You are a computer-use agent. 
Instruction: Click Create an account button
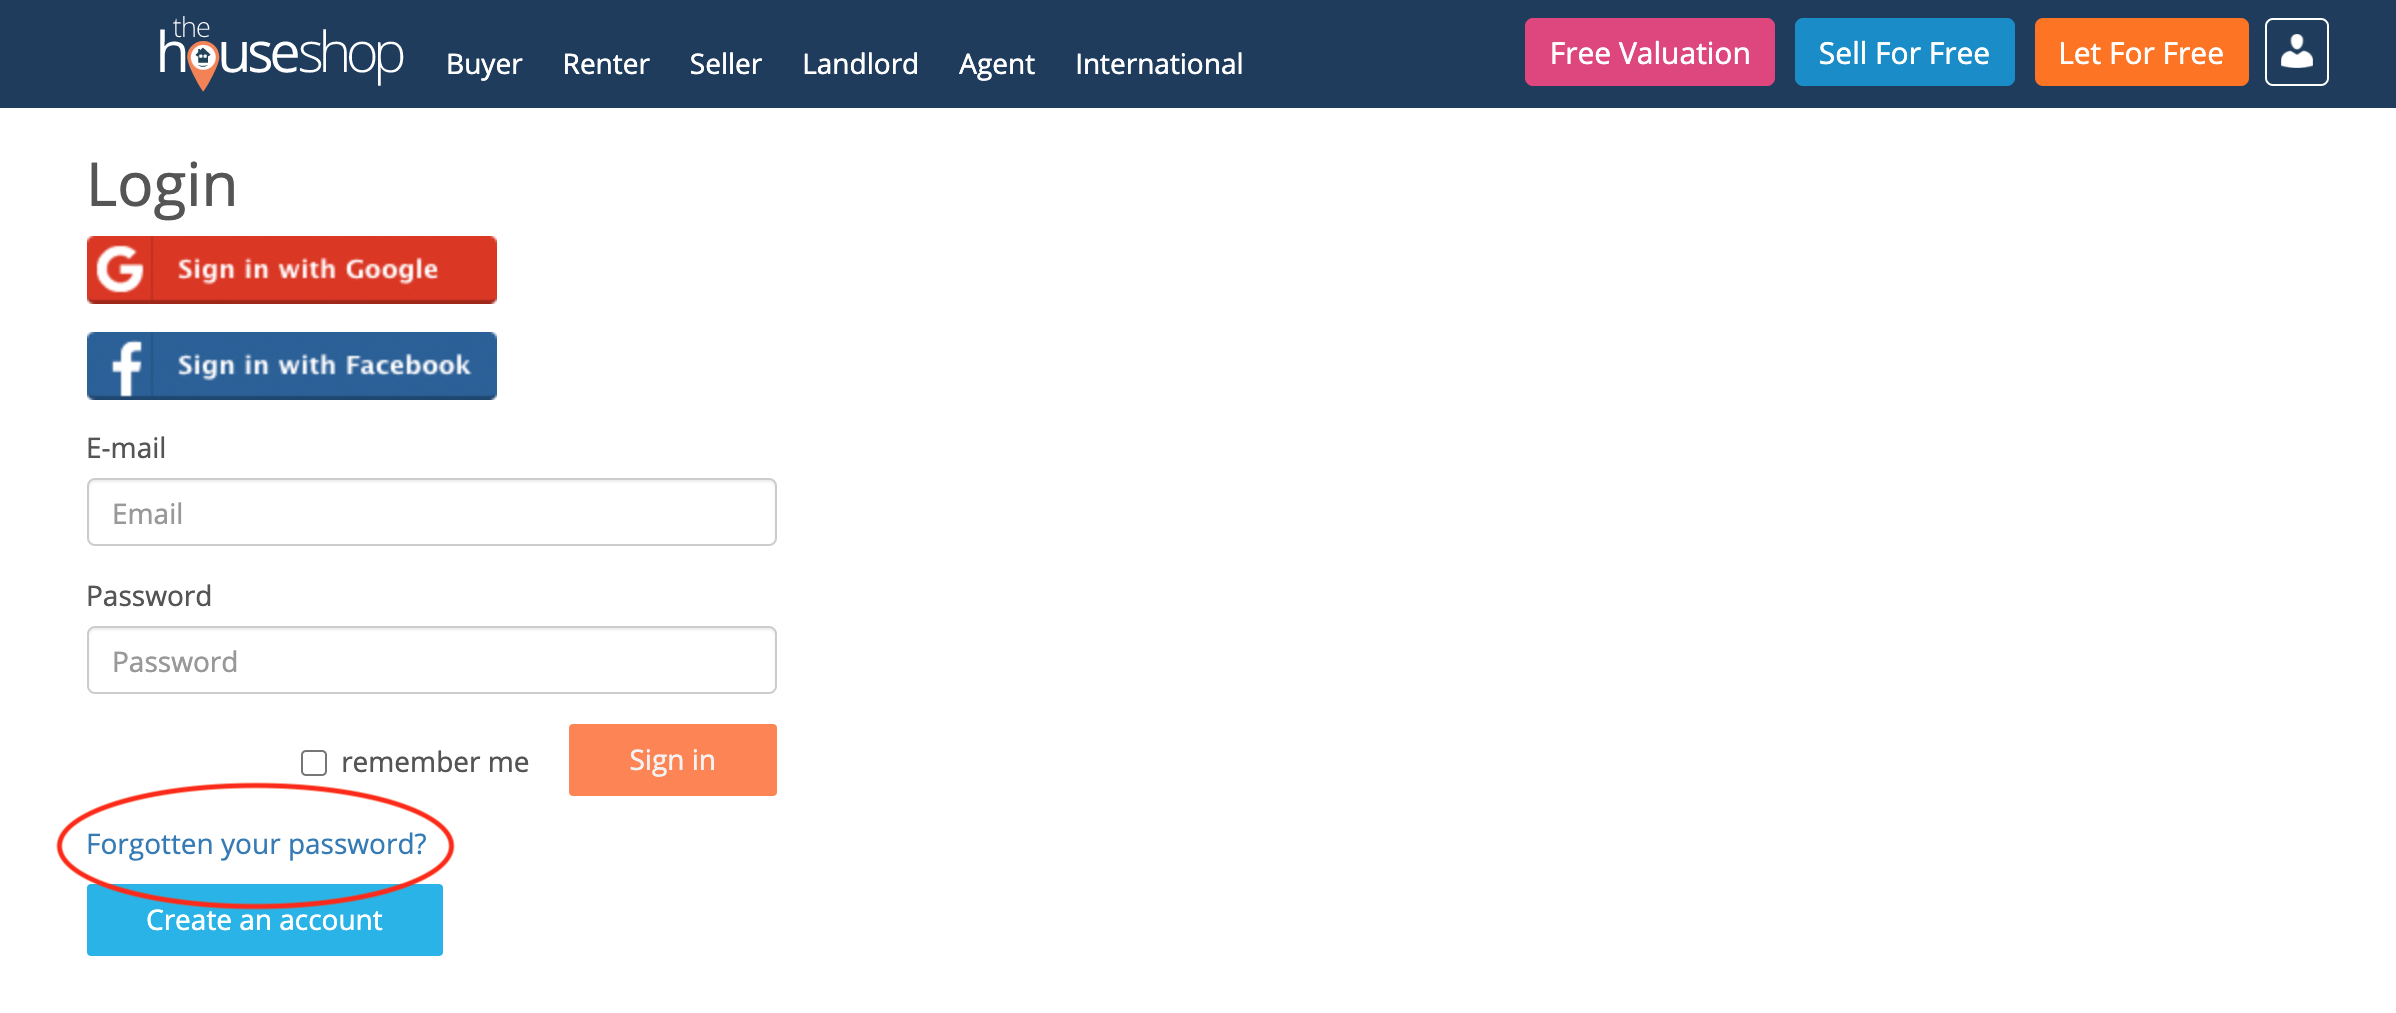click(265, 920)
